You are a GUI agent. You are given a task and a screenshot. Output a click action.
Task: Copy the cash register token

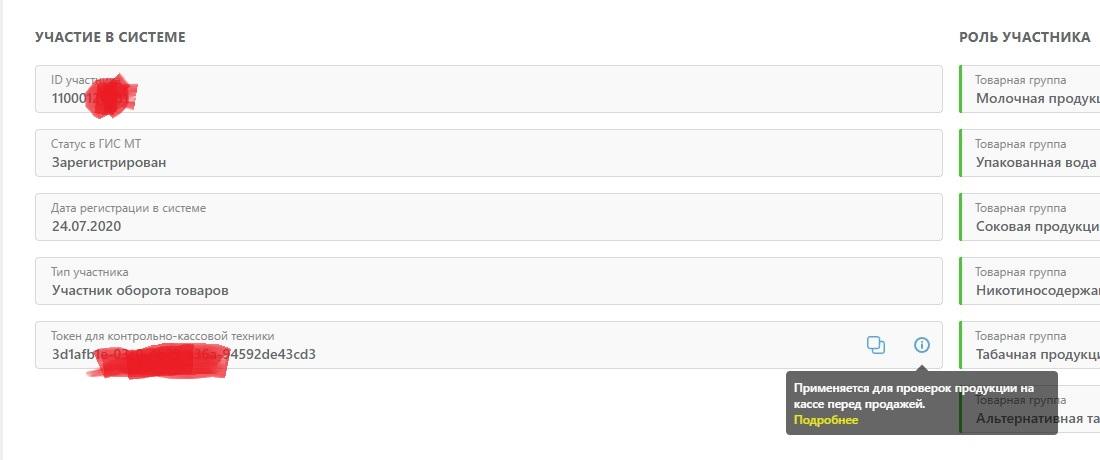pos(876,345)
